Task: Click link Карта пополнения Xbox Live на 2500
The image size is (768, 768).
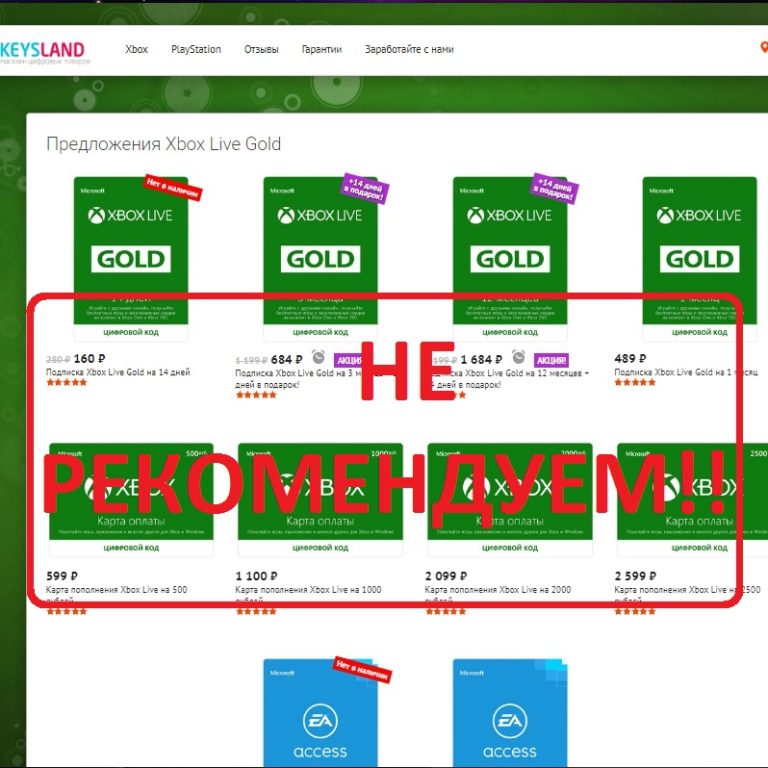Action: pos(687,595)
